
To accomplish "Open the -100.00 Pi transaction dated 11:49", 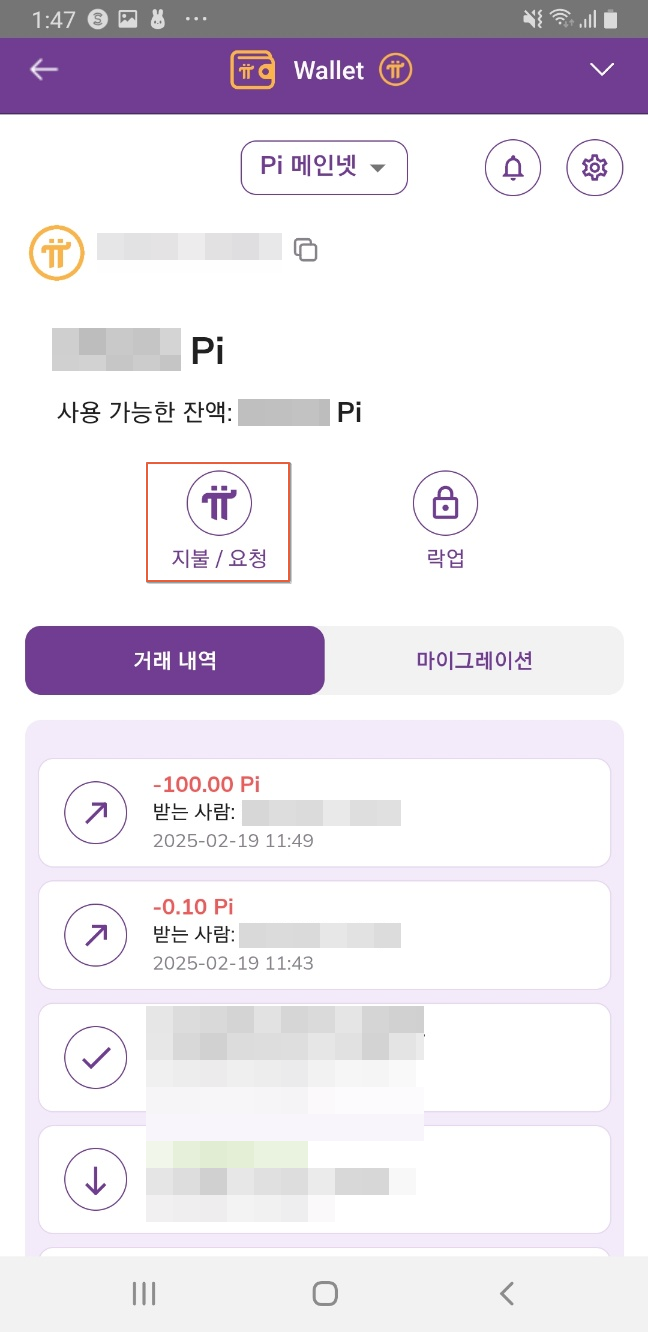I will (x=324, y=813).
